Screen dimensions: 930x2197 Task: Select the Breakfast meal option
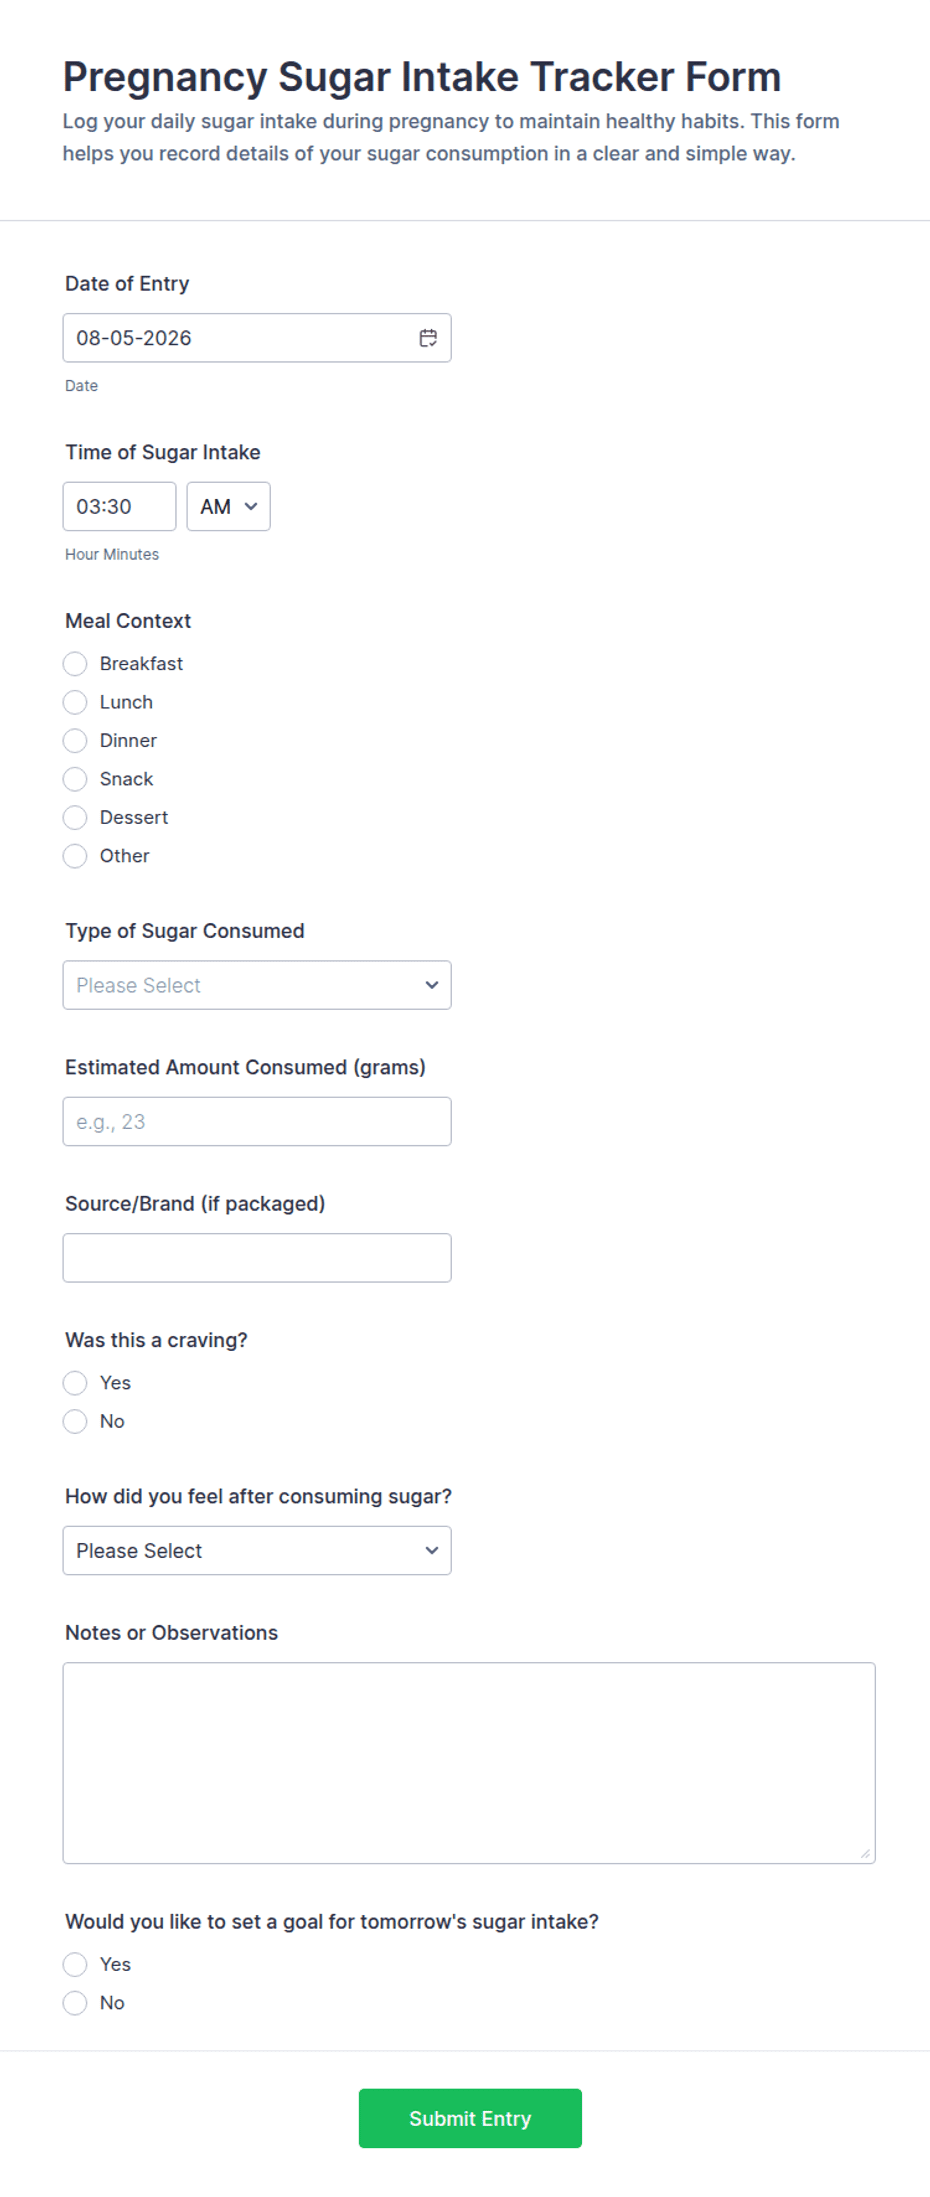coord(75,664)
